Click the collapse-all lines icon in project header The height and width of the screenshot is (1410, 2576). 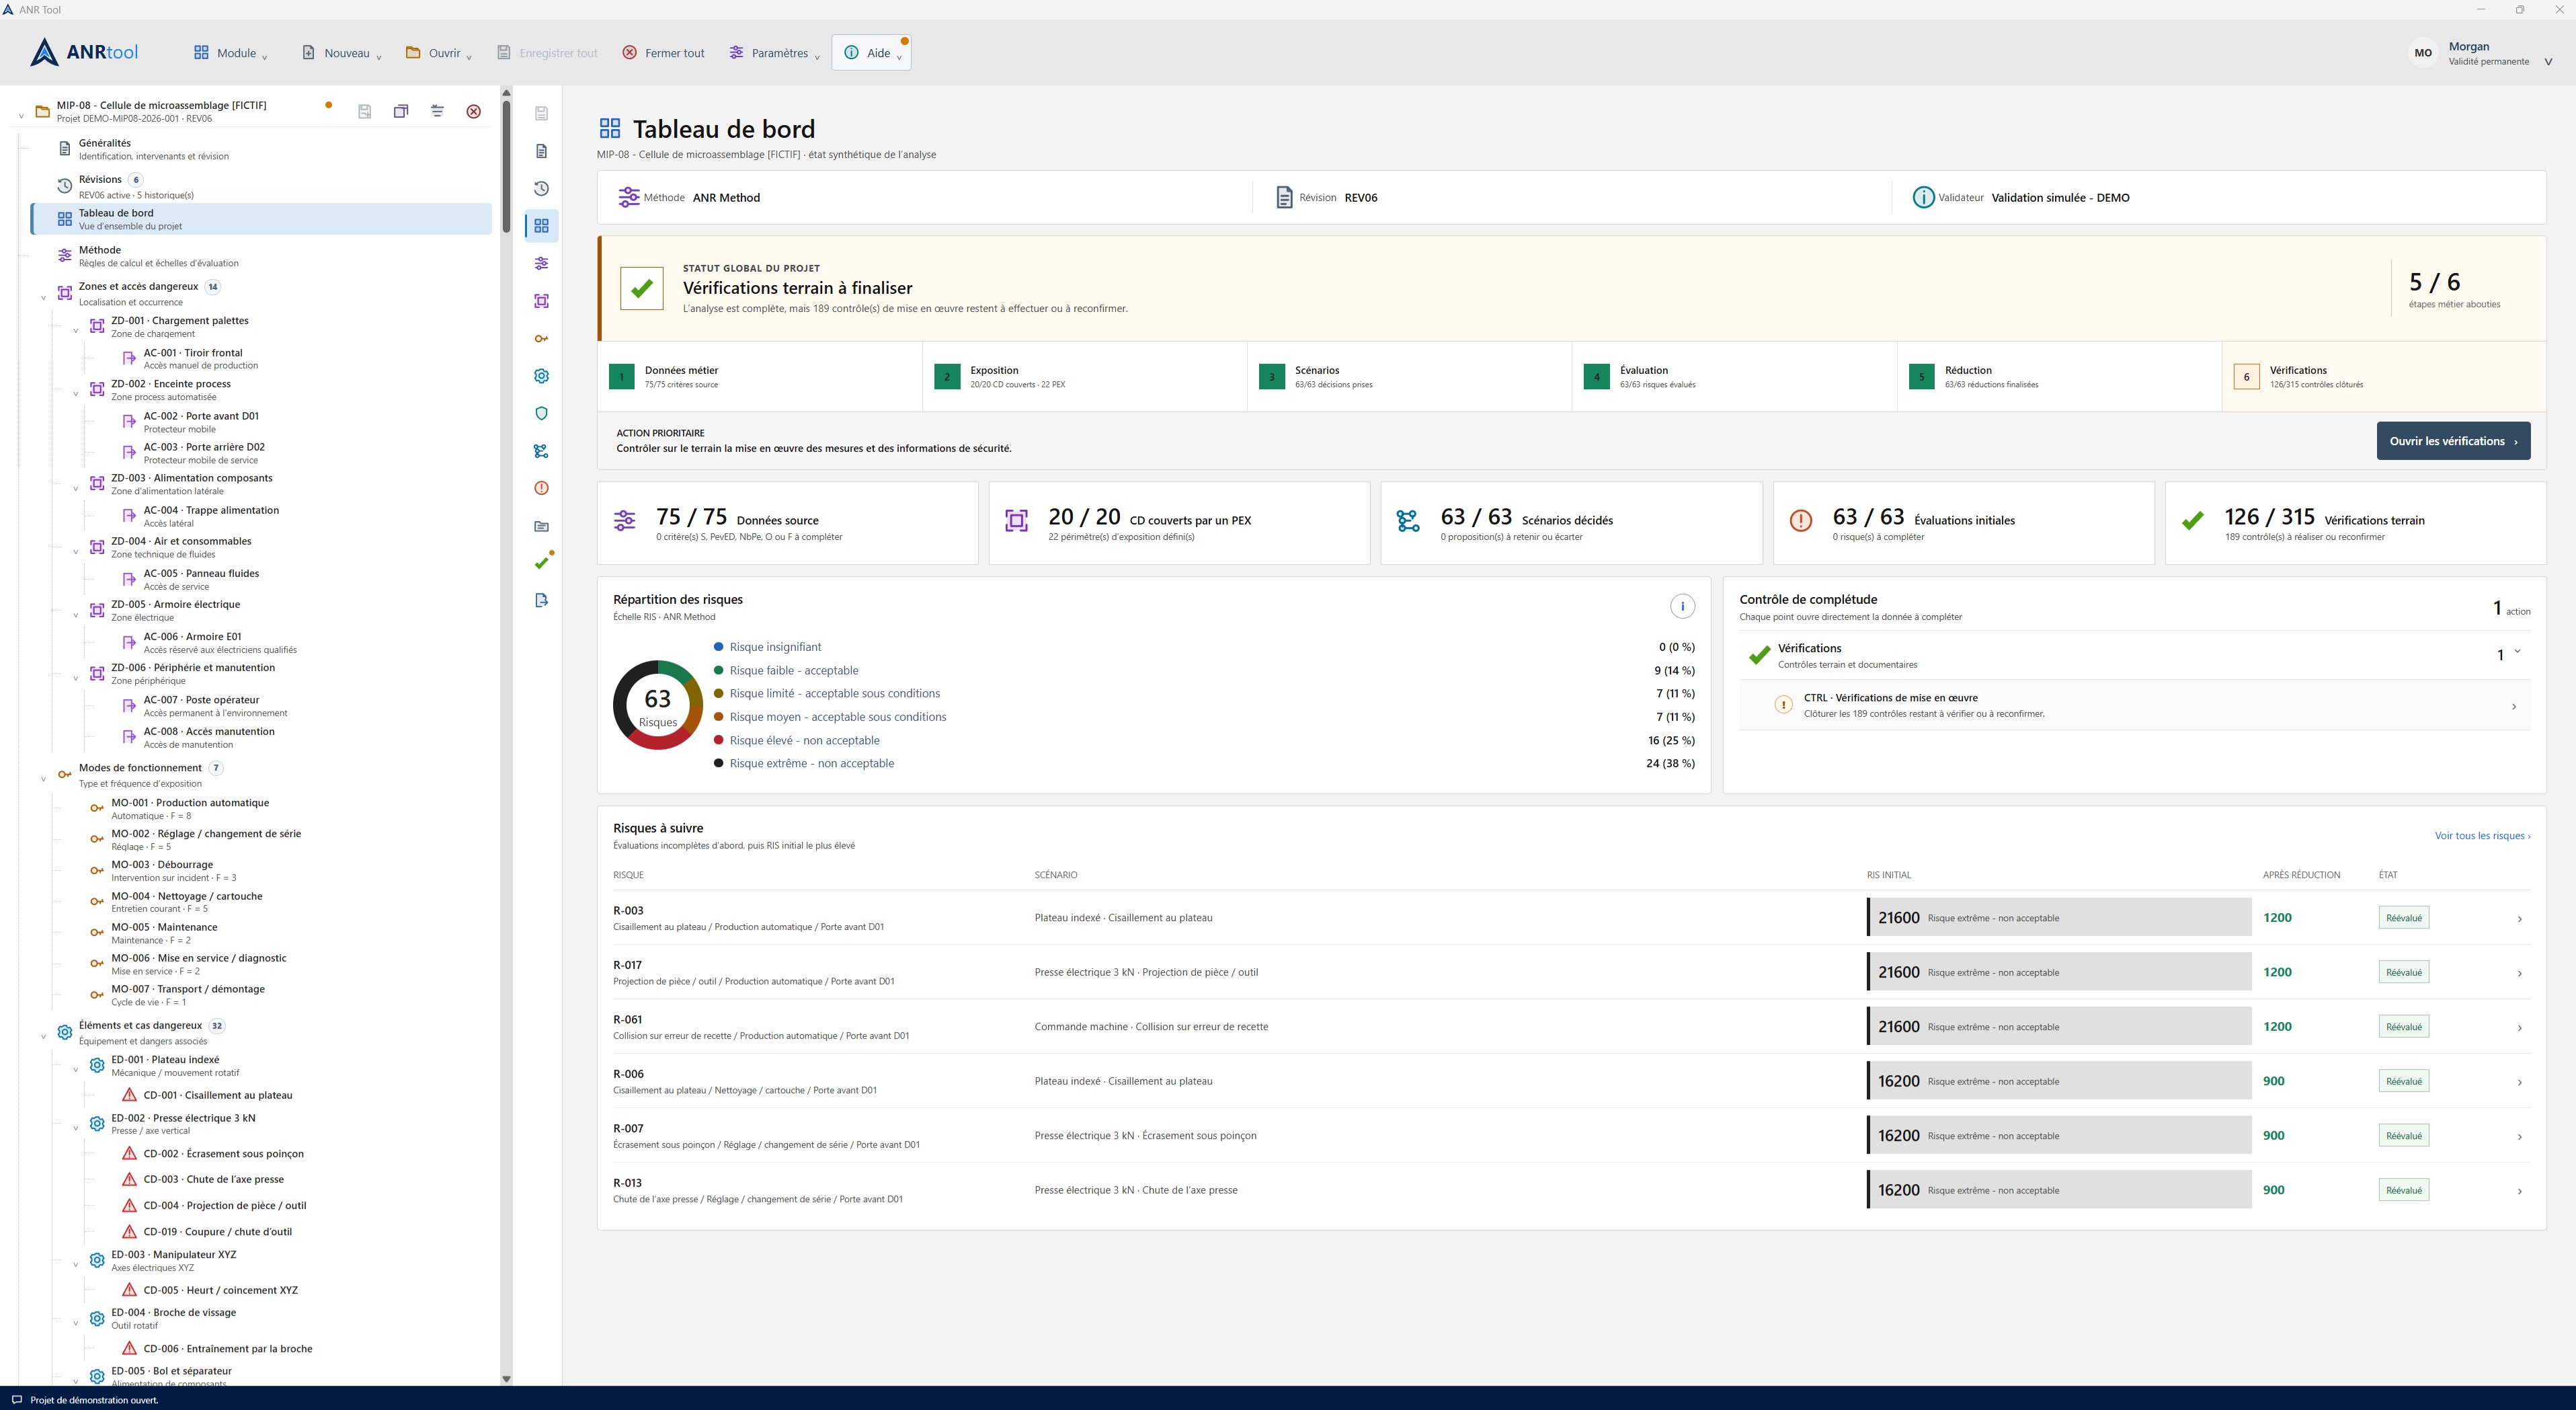click(x=437, y=111)
